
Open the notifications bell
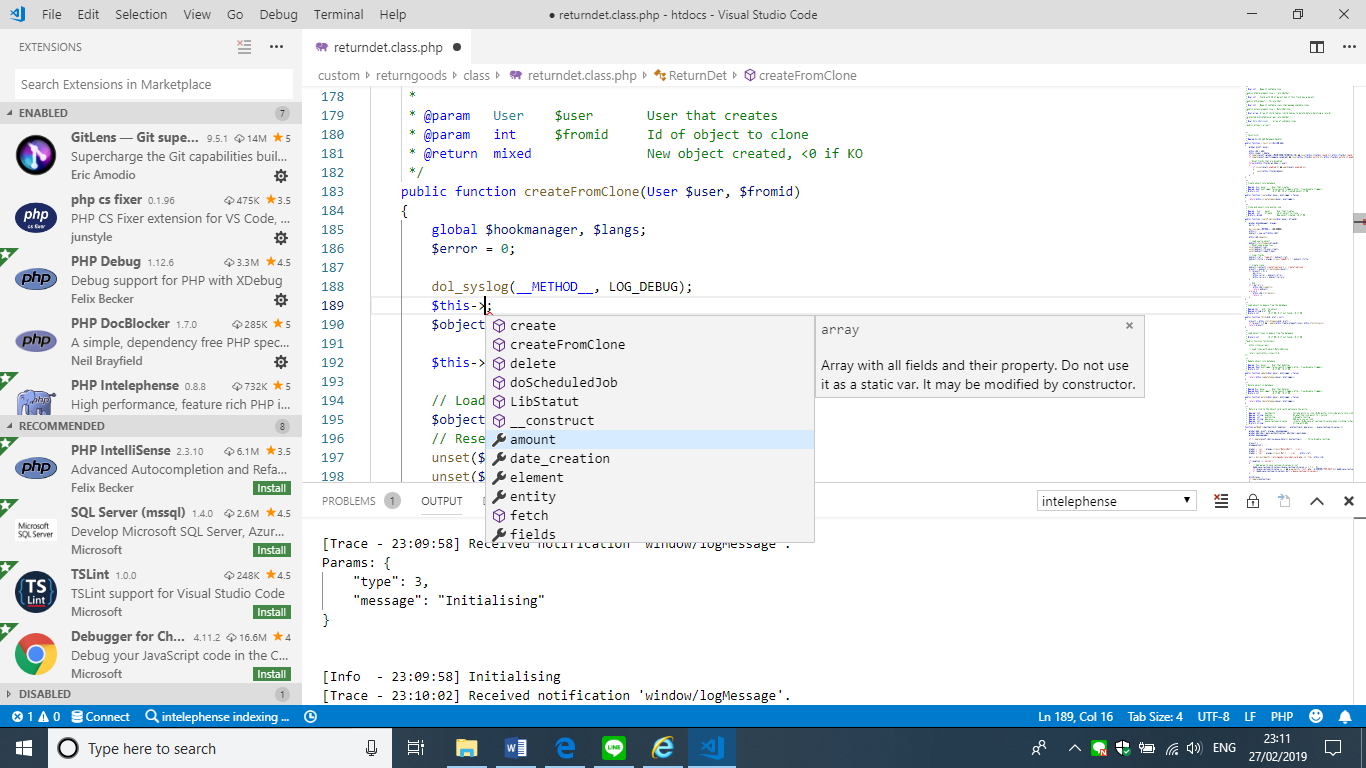[1346, 717]
